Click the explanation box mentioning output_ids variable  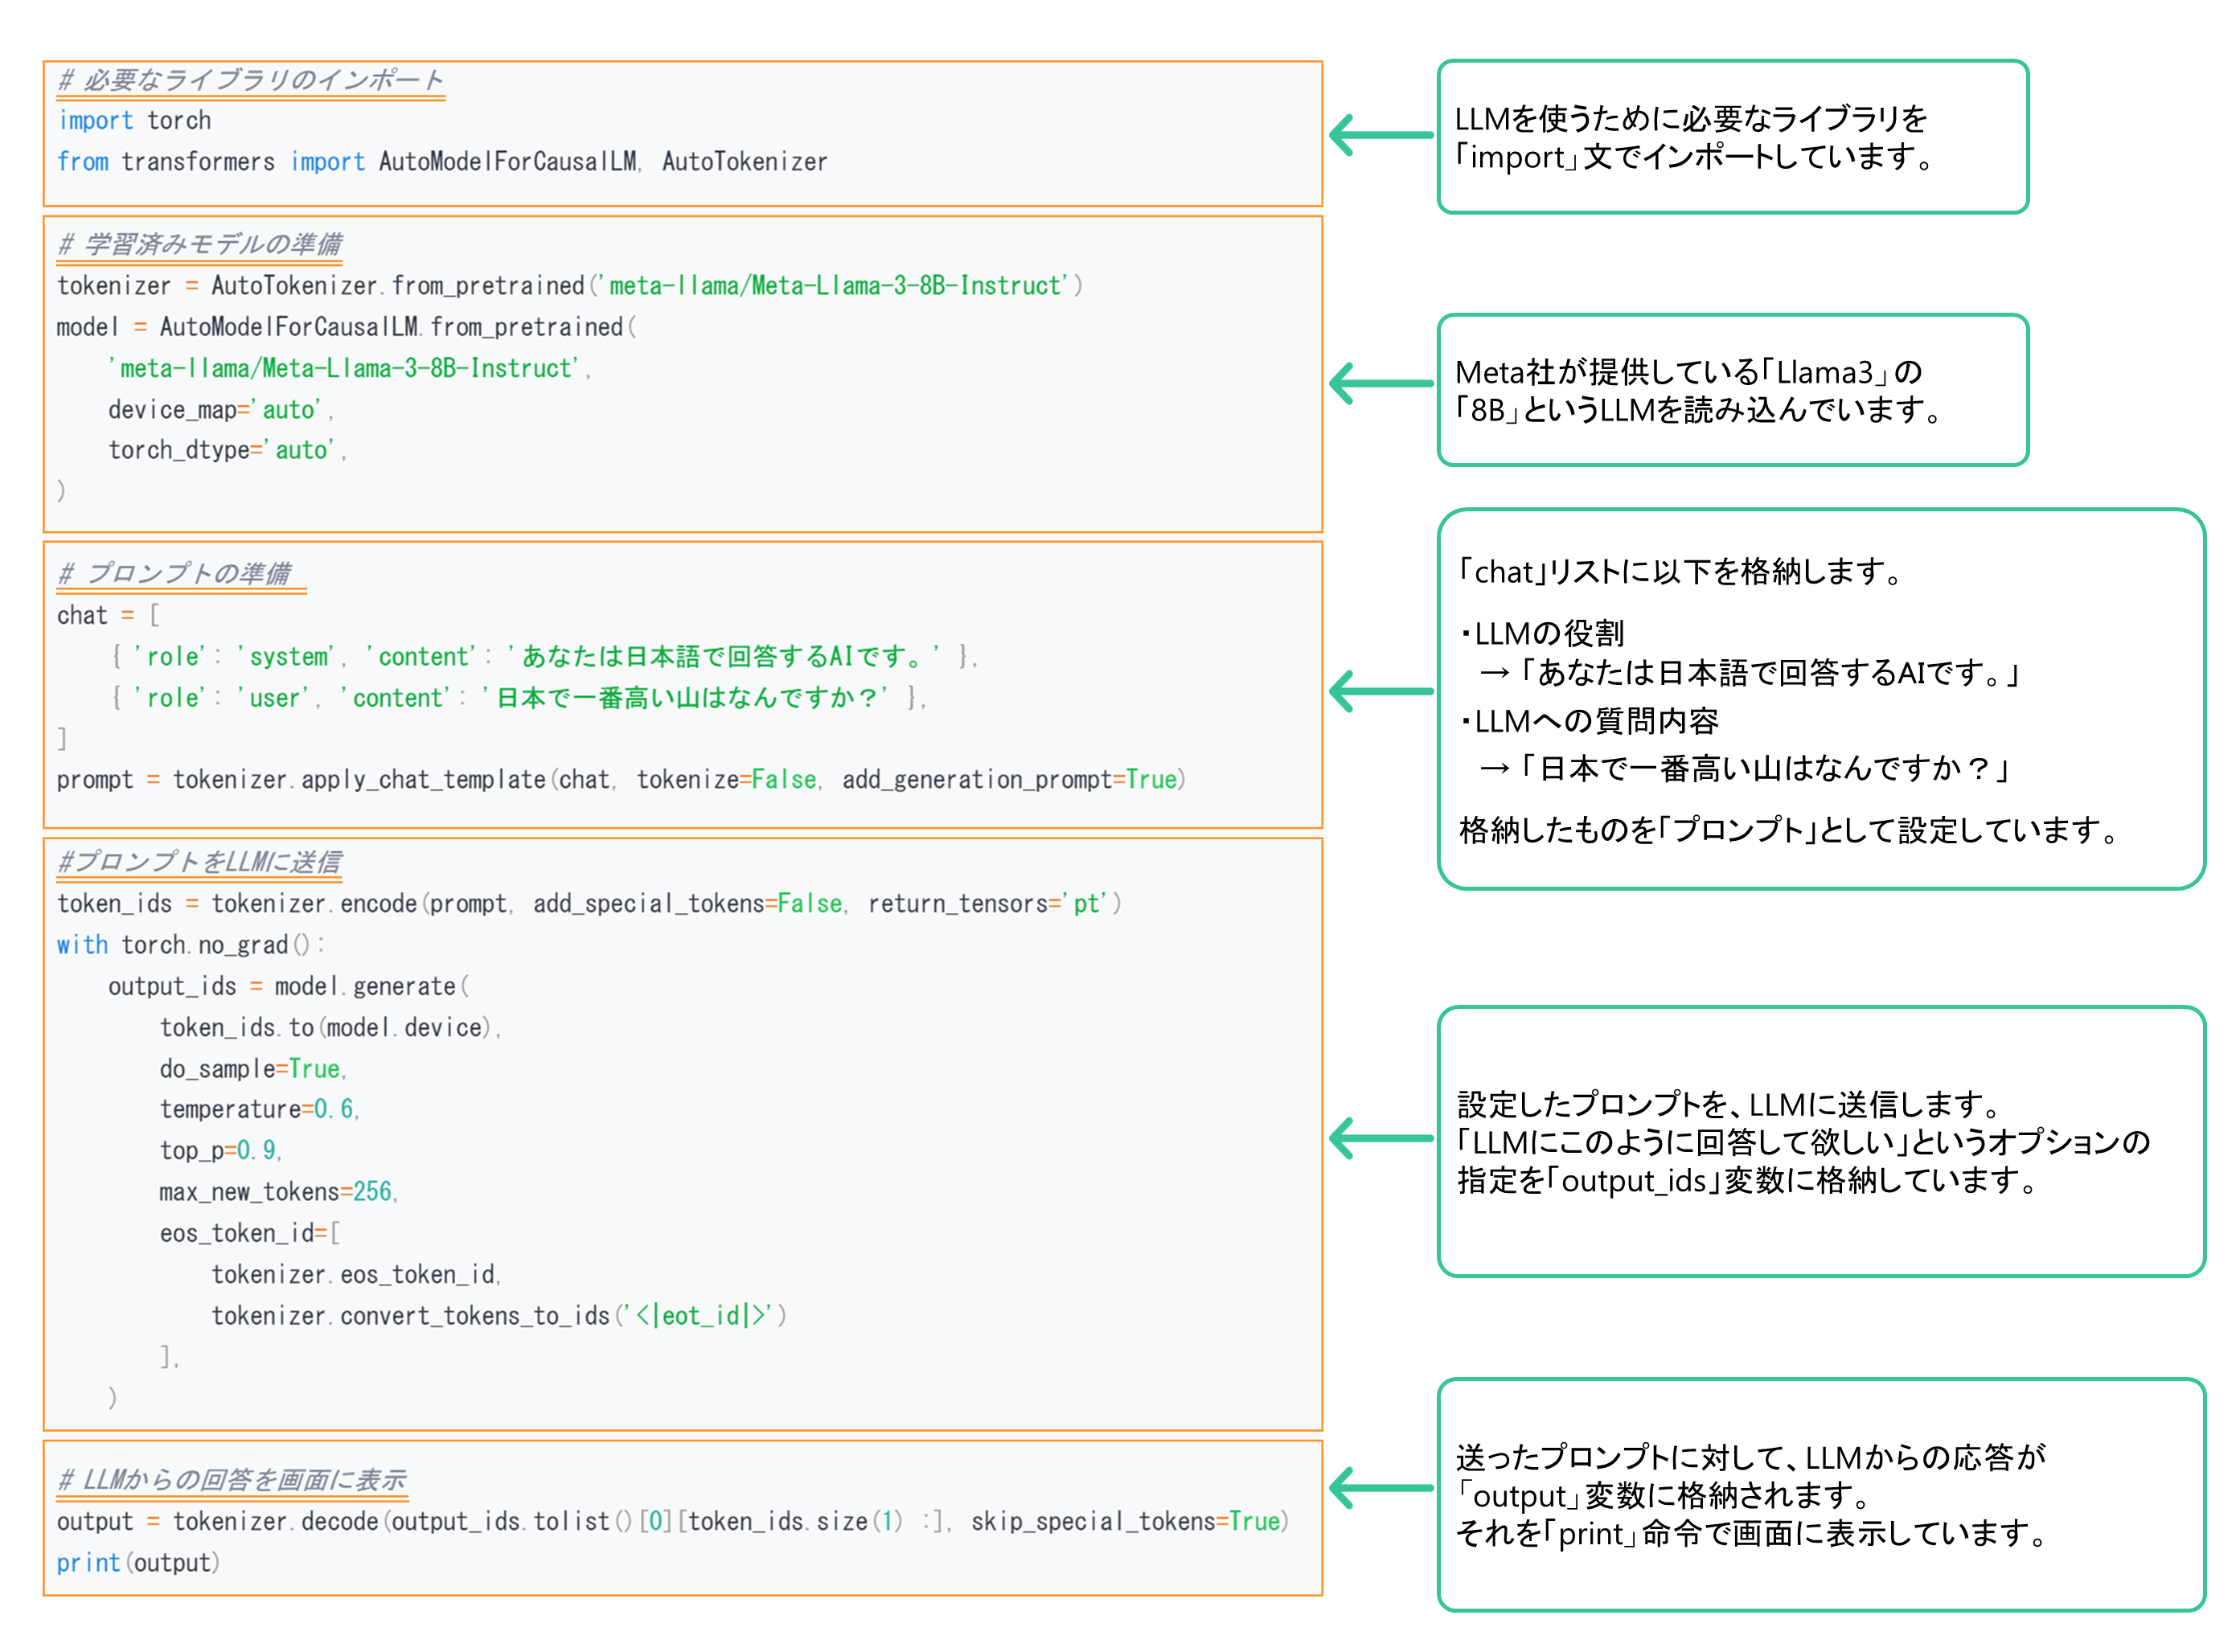1821,1142
